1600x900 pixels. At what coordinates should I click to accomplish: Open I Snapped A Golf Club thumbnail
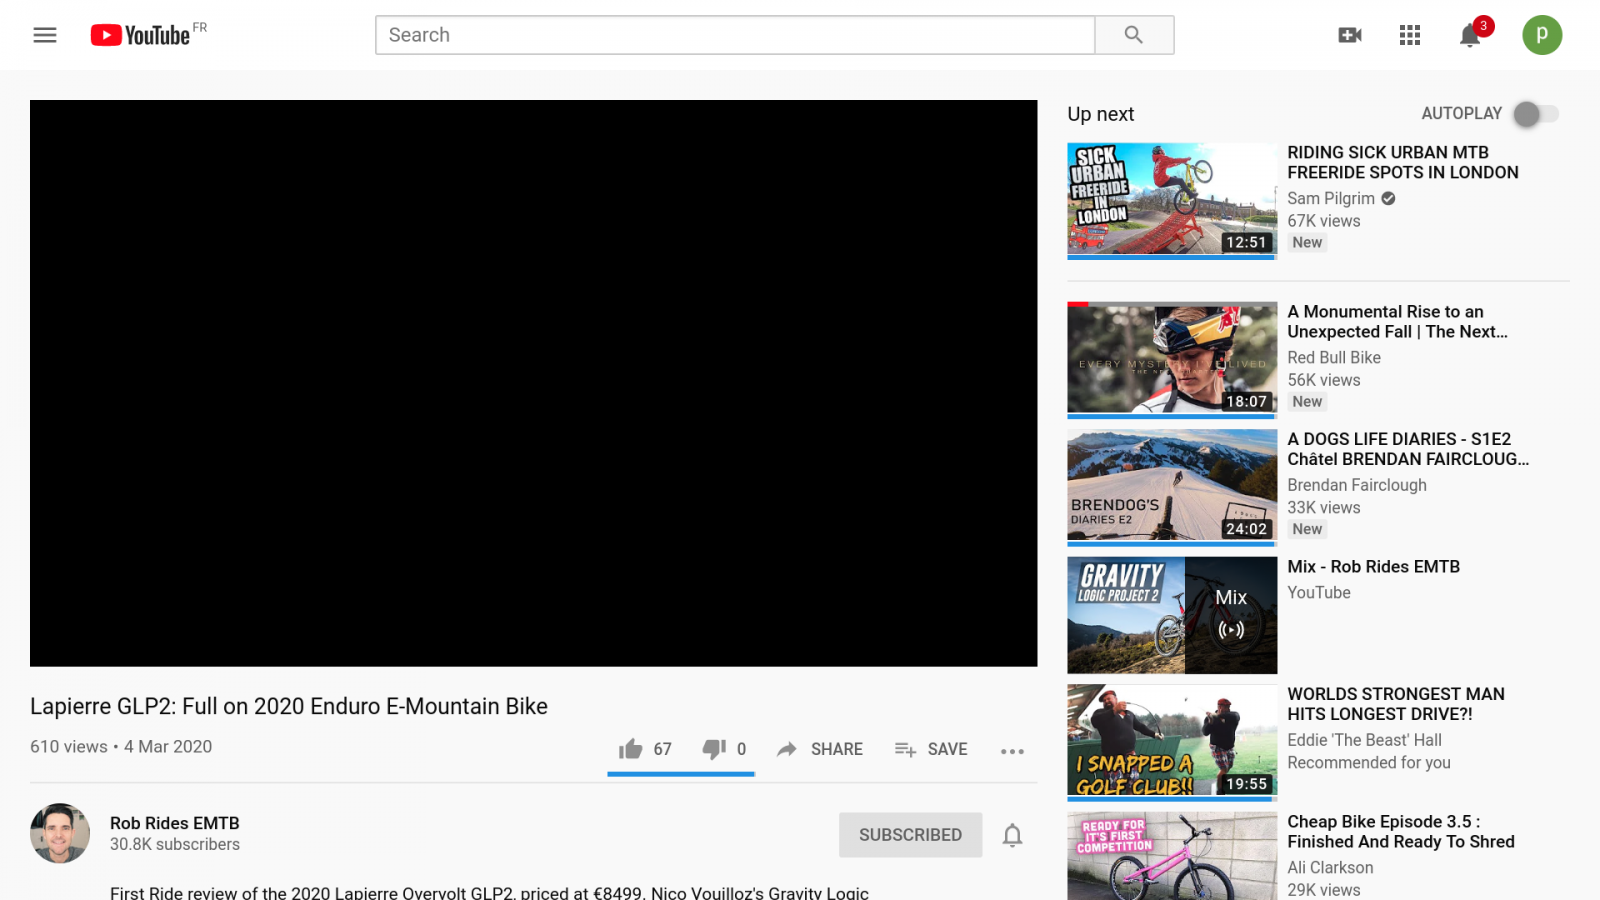(x=1172, y=743)
